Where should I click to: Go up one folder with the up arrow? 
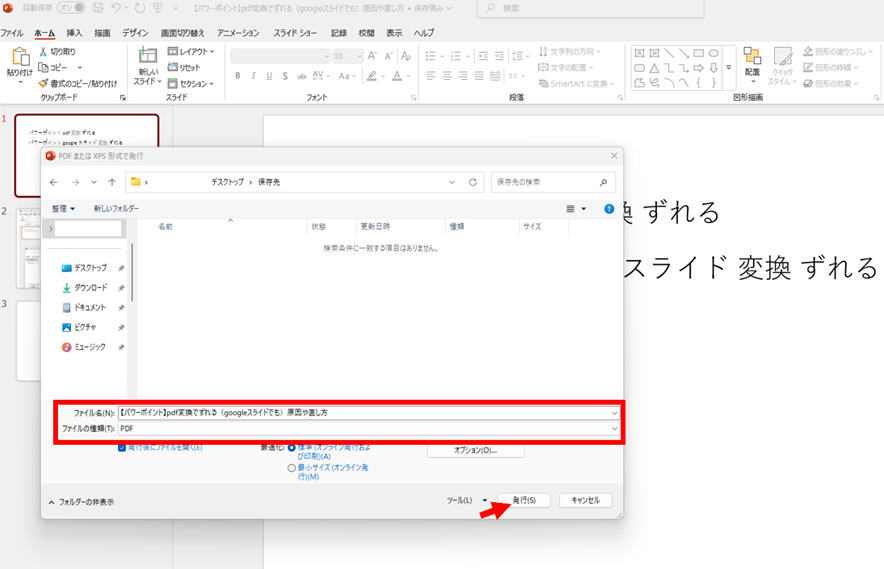[x=111, y=182]
